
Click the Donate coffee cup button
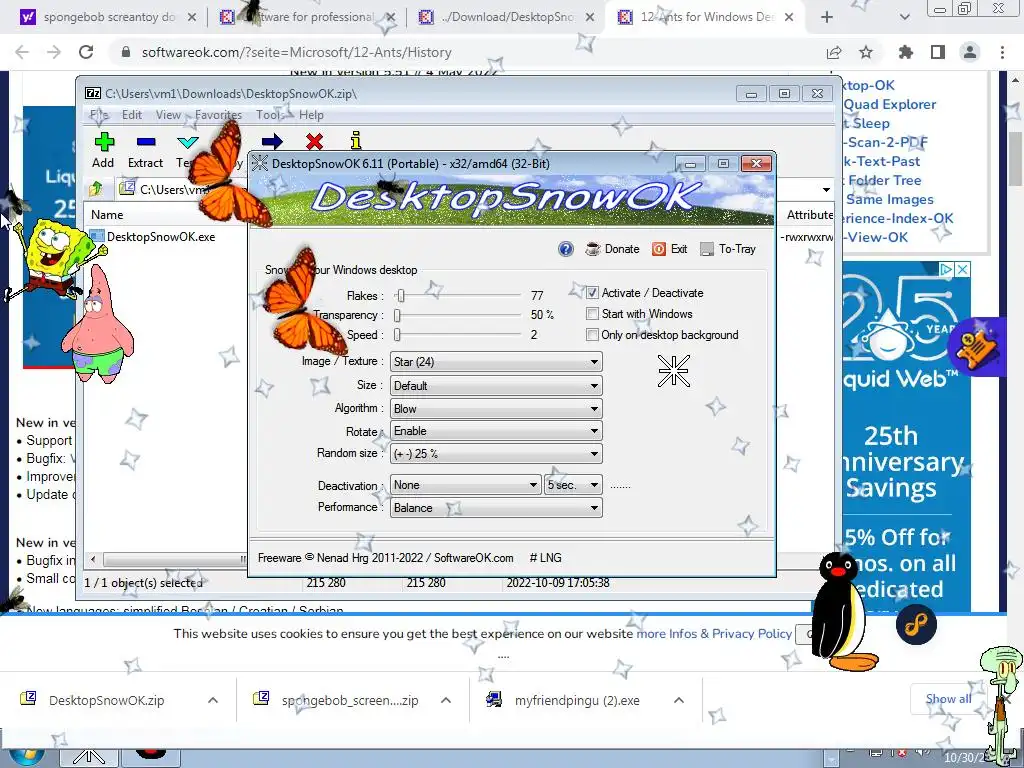612,249
